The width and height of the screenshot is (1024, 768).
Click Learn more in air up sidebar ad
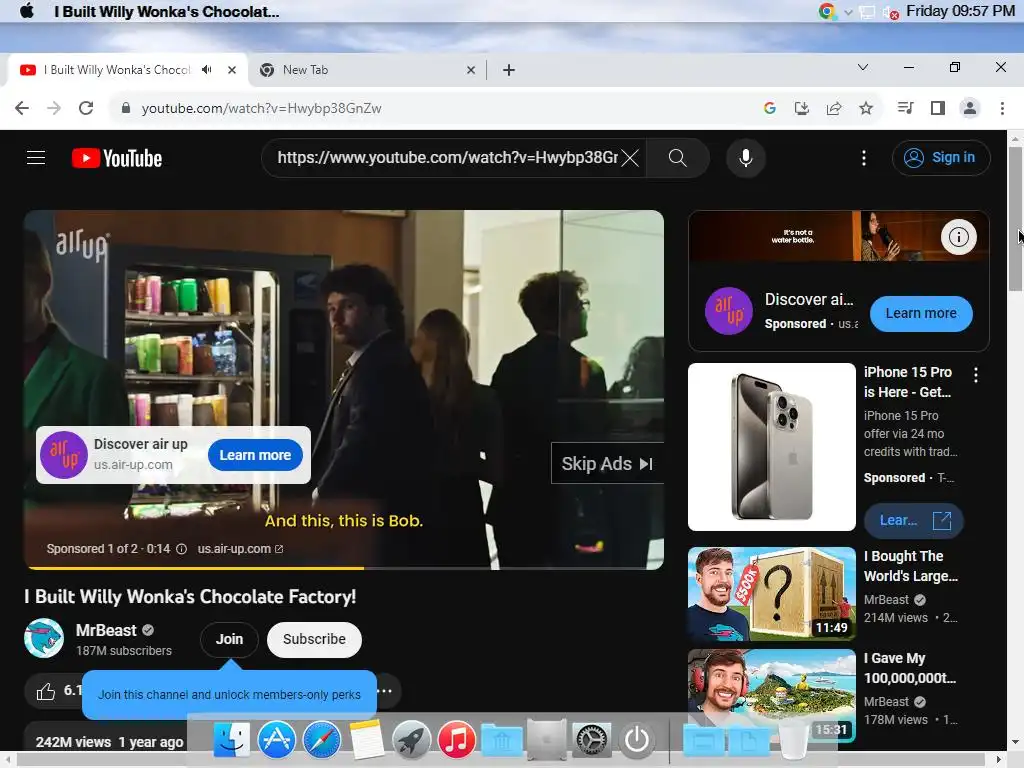[x=921, y=313]
